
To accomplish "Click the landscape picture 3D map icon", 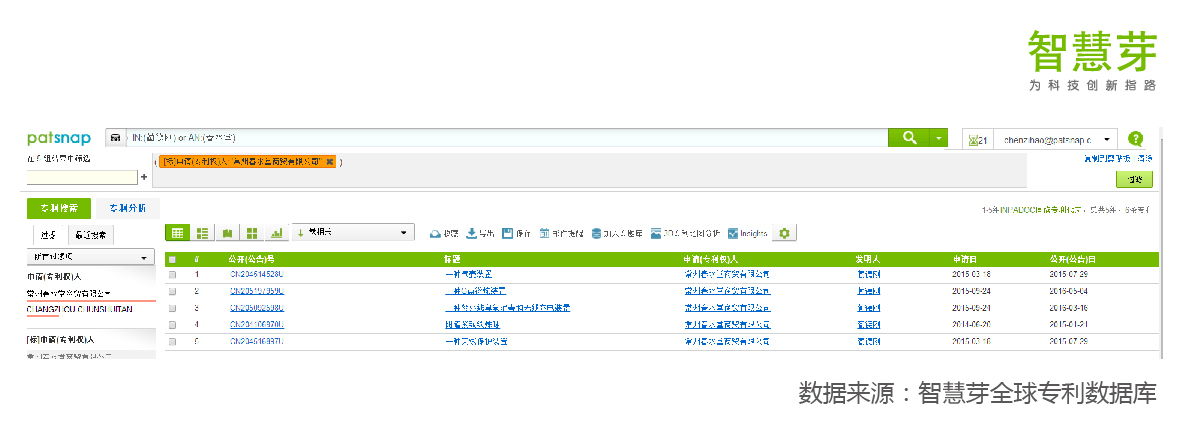I will tap(656, 233).
